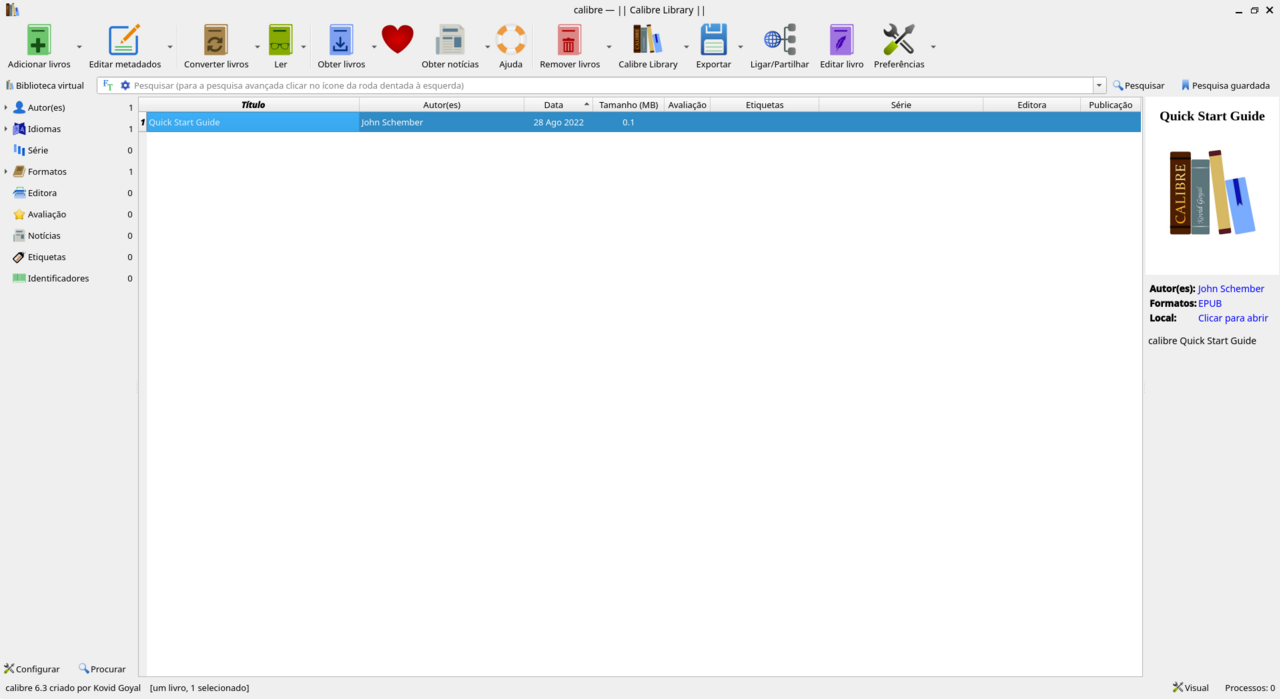Open Pesquisa guardada saved searches
The image size is (1280, 699).
click(1225, 86)
